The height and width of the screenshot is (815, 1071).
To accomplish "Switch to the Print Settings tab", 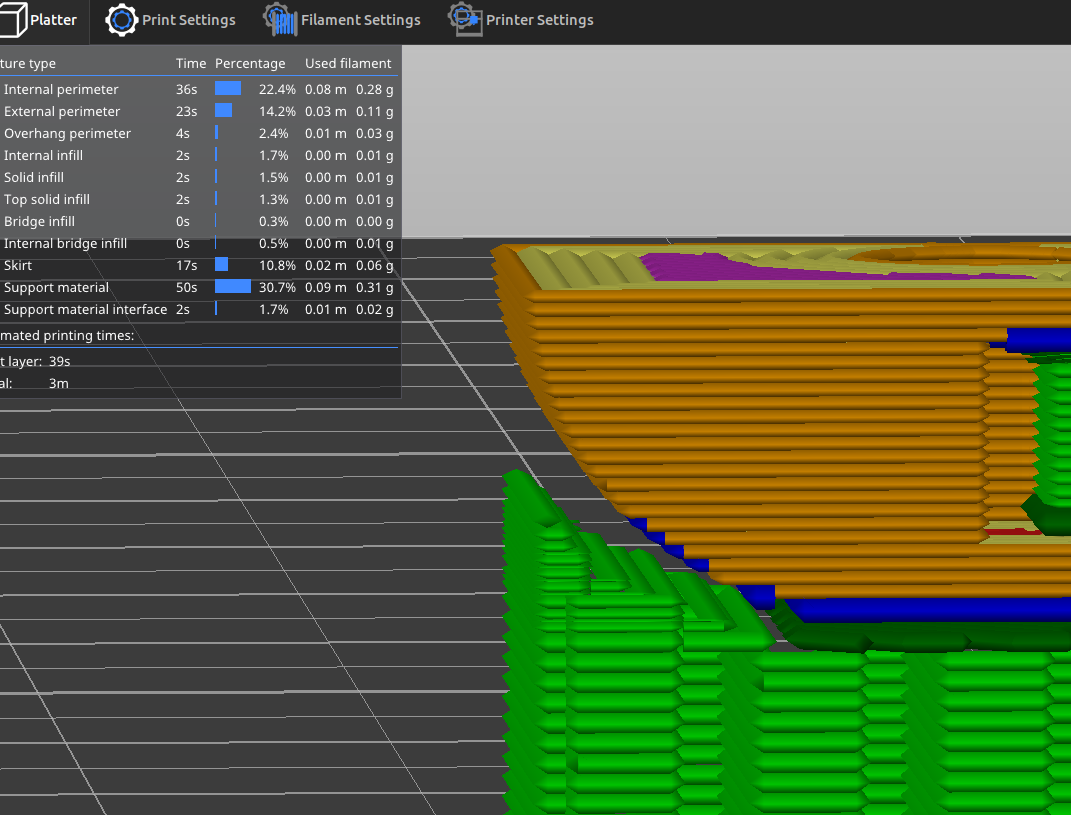I will pos(170,20).
